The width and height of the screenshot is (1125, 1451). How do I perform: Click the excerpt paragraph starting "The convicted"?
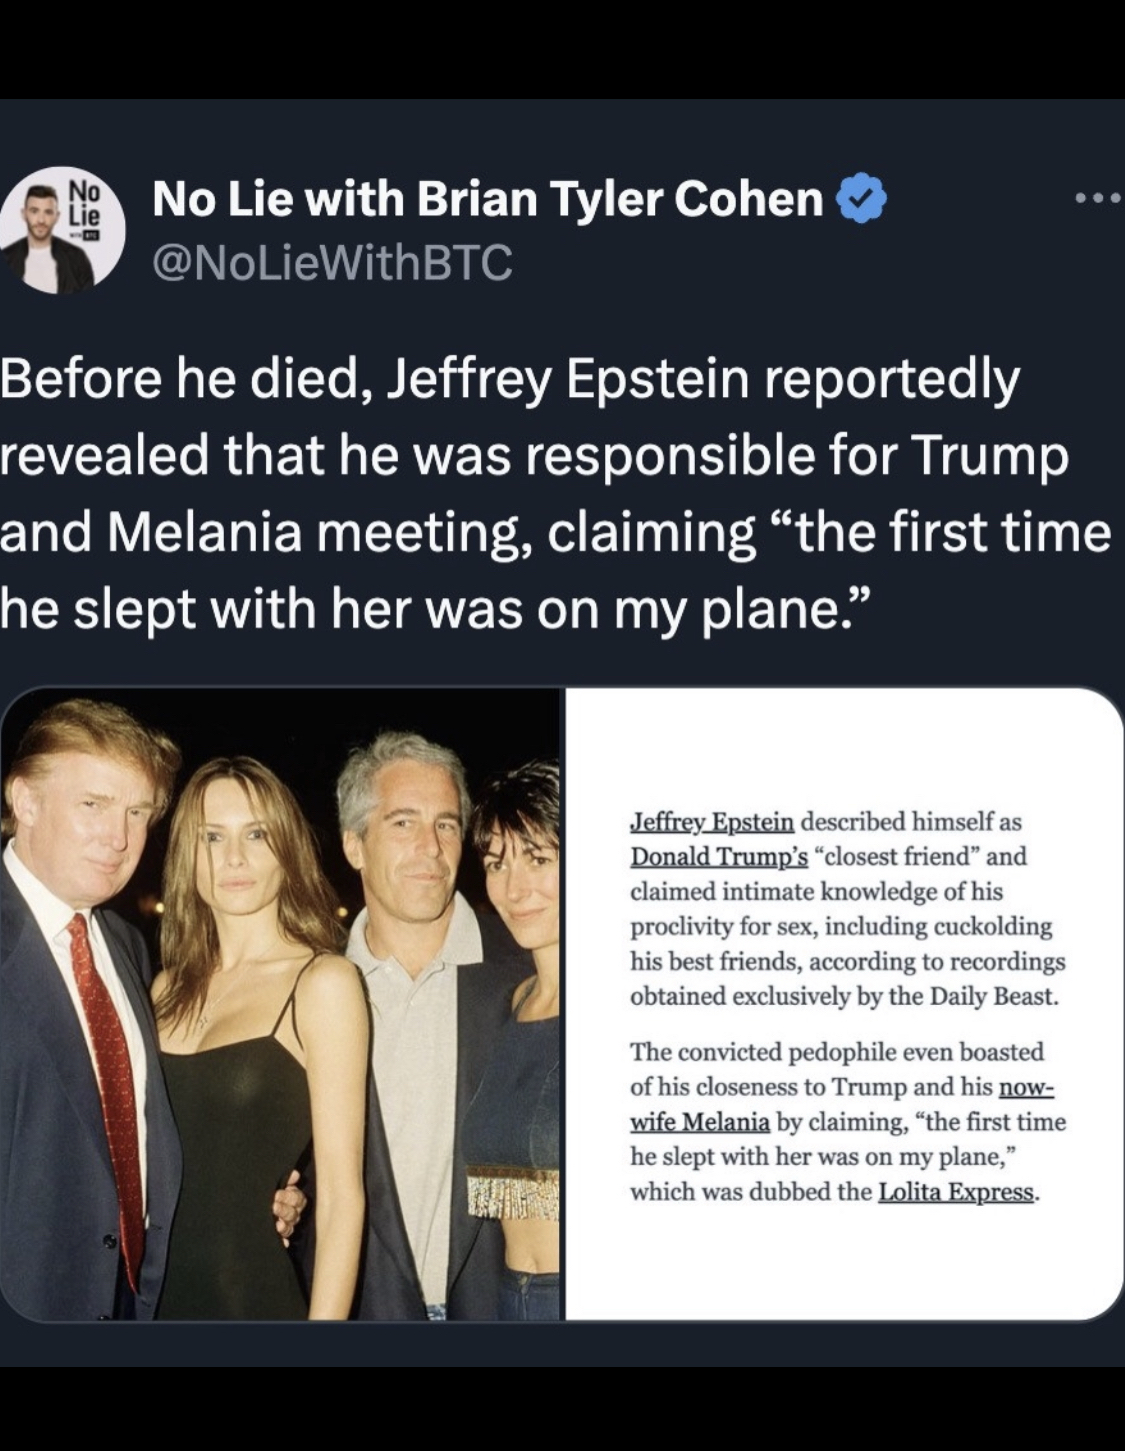pyautogui.click(x=847, y=1122)
